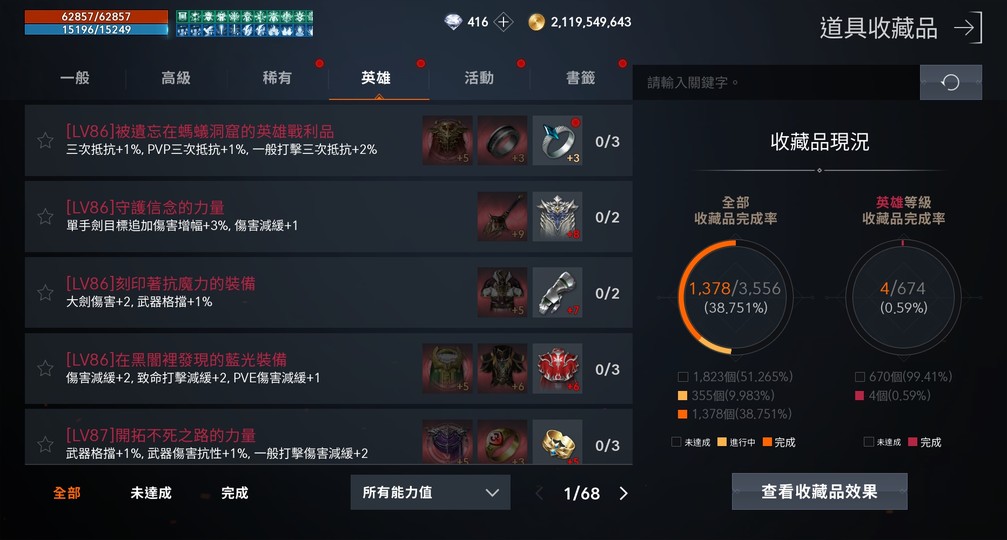Click the diamond plus icon to buy diamonds
The width and height of the screenshot is (1007, 540).
[504, 22]
